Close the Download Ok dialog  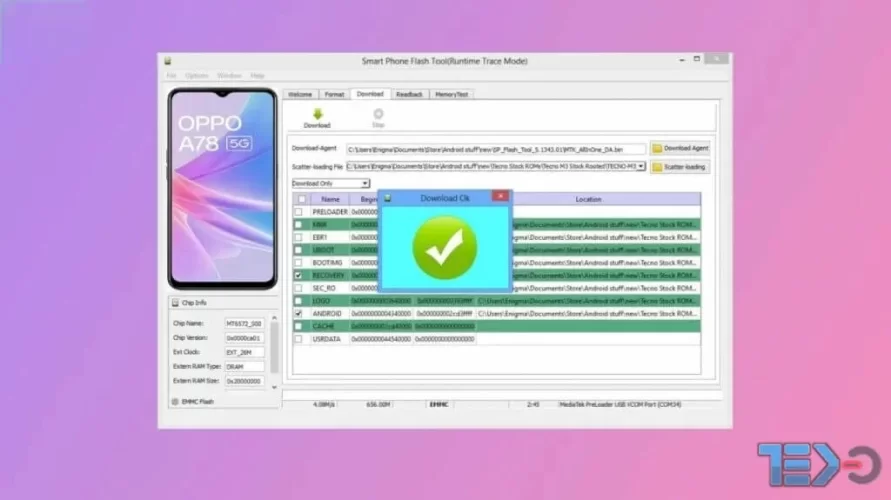tap(500, 196)
